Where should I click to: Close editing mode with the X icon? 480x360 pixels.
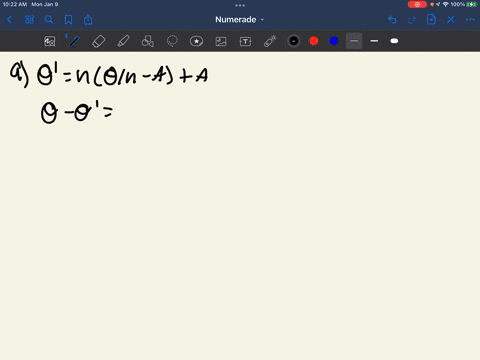pos(451,20)
